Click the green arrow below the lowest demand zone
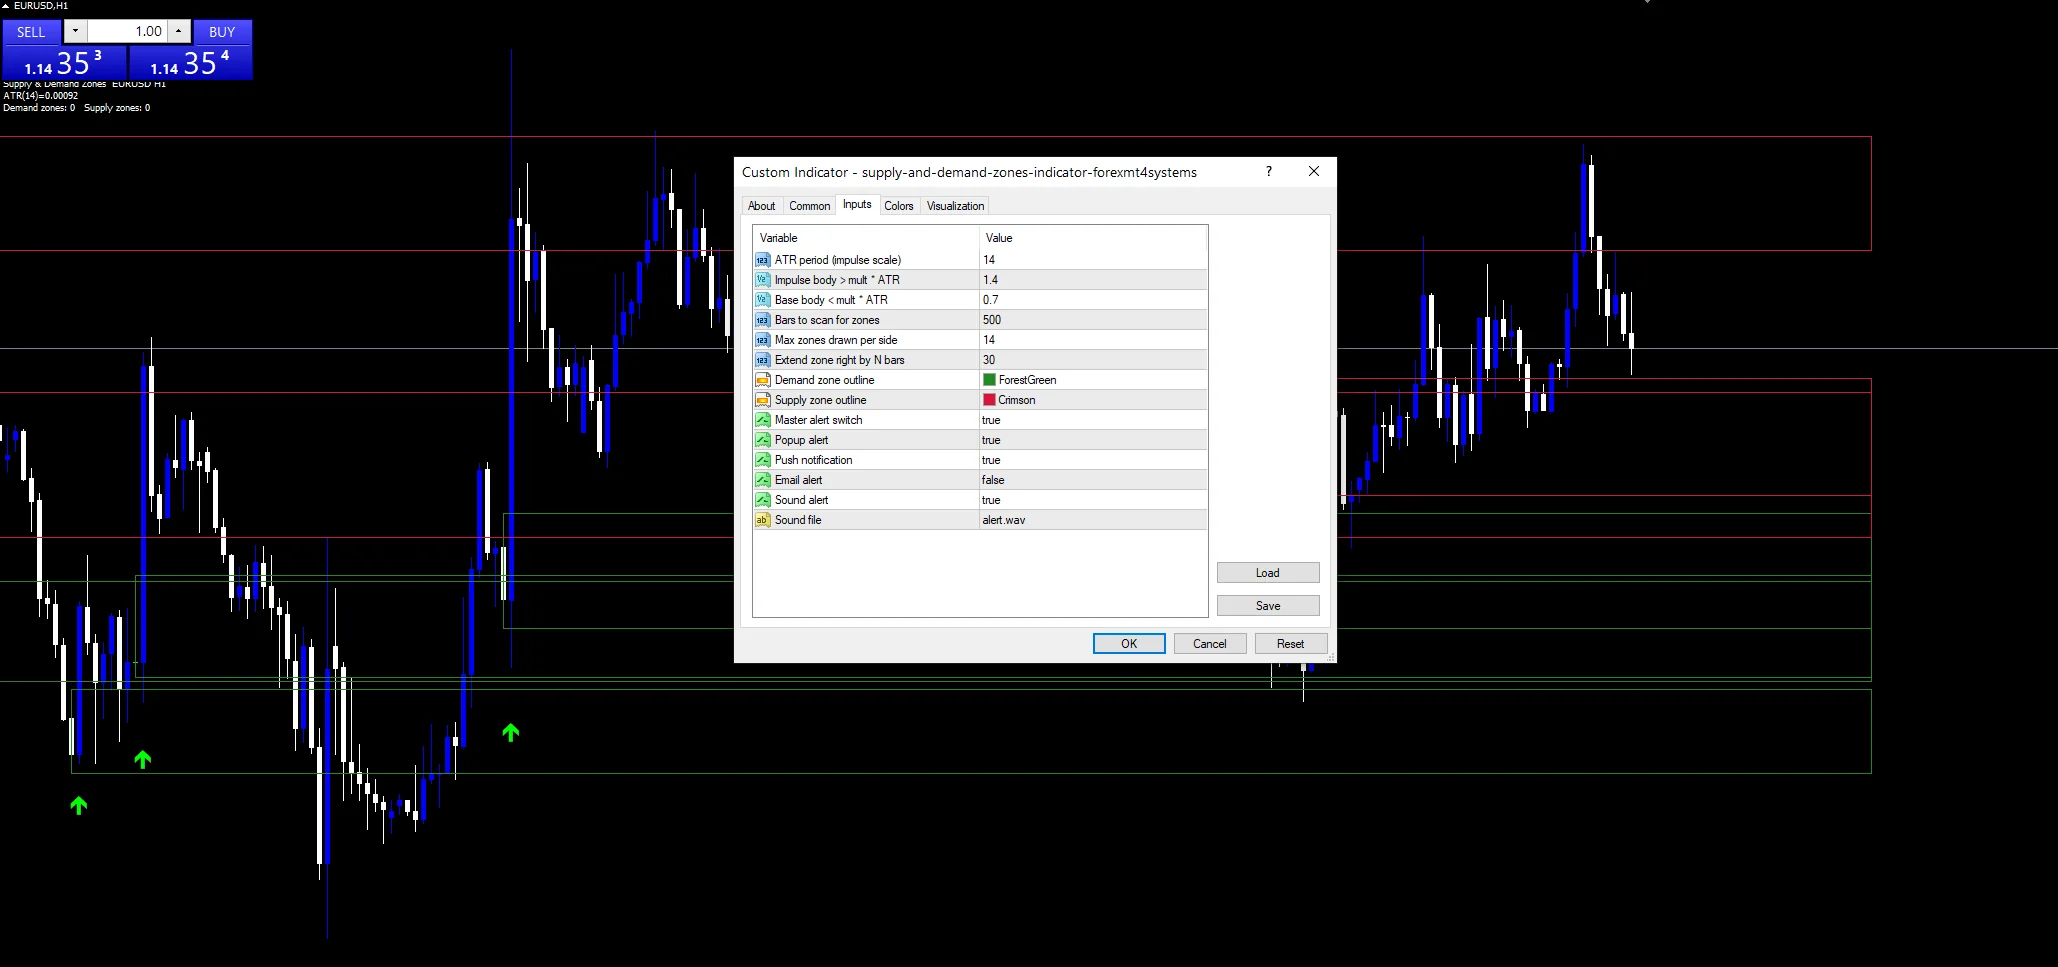The width and height of the screenshot is (2058, 967). coord(79,805)
